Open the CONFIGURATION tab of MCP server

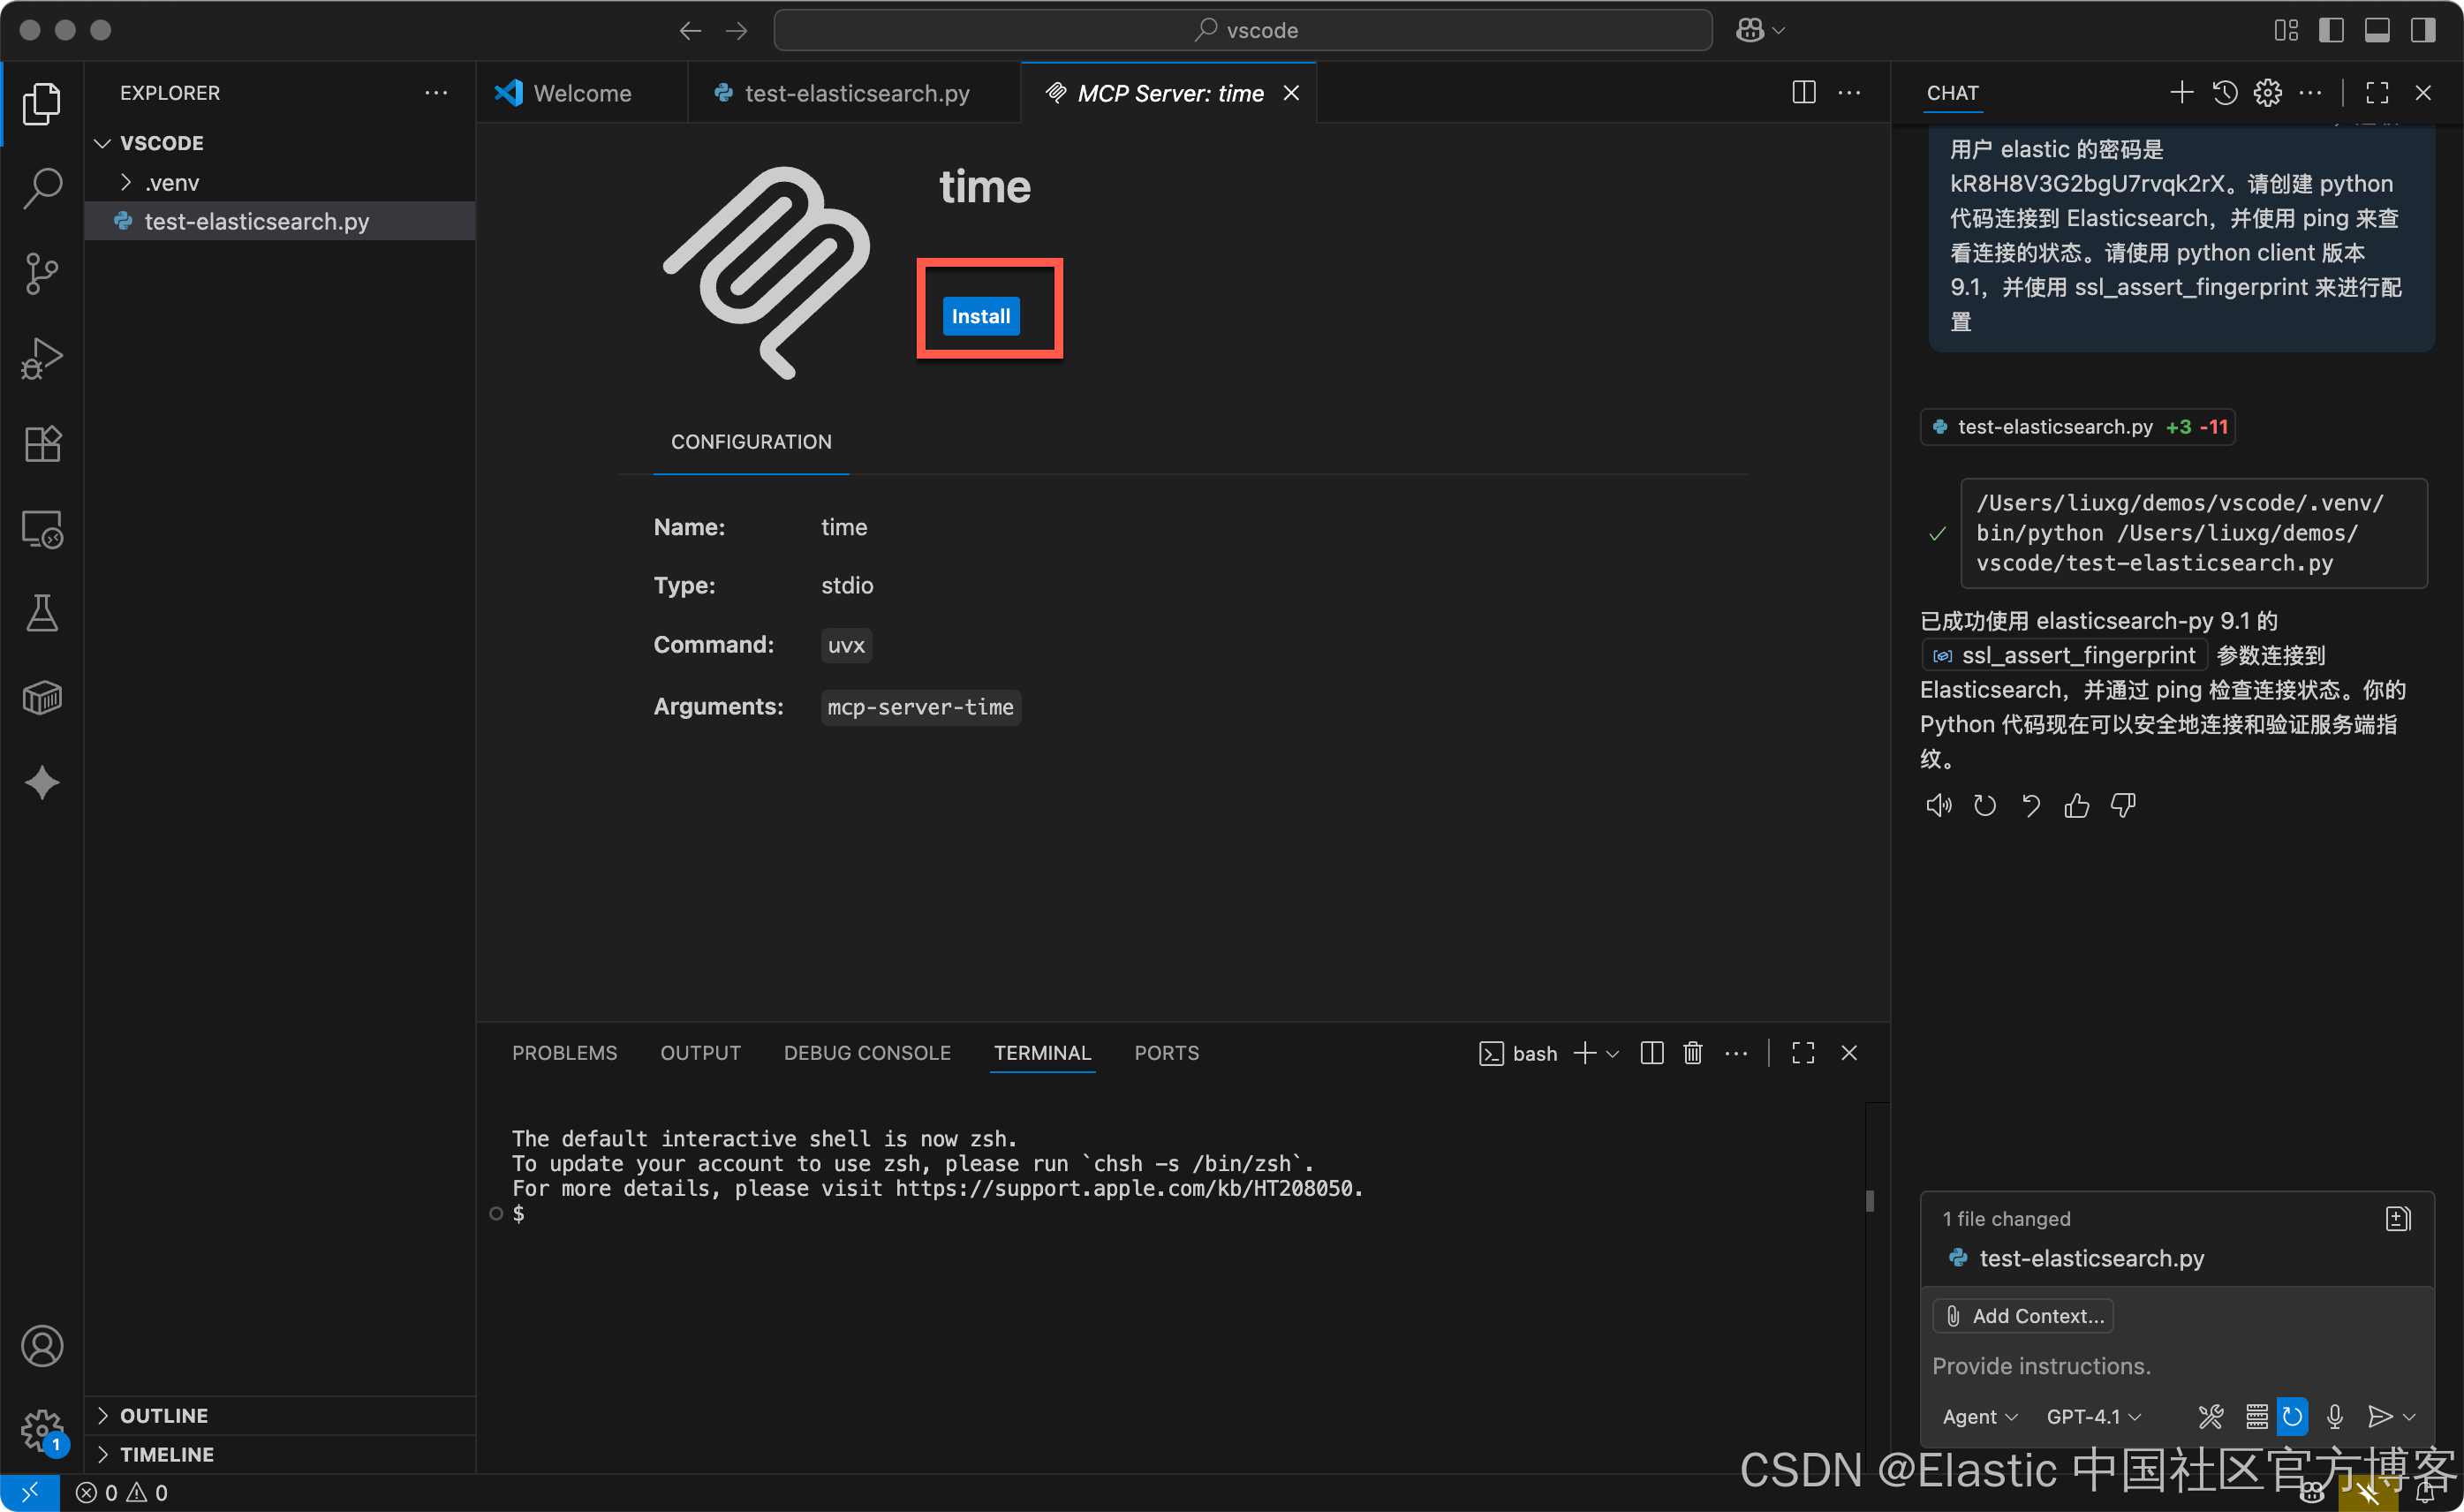751,442
